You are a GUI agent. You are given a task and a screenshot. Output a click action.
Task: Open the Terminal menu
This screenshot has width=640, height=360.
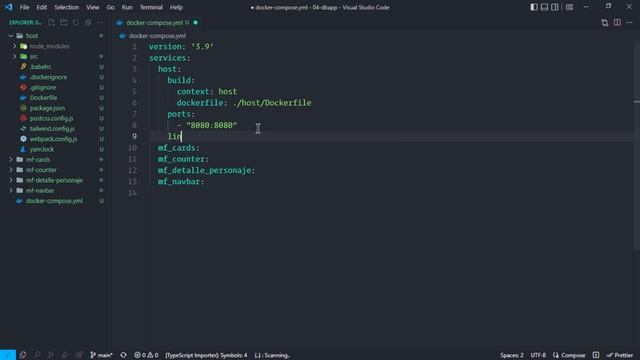coord(151,7)
